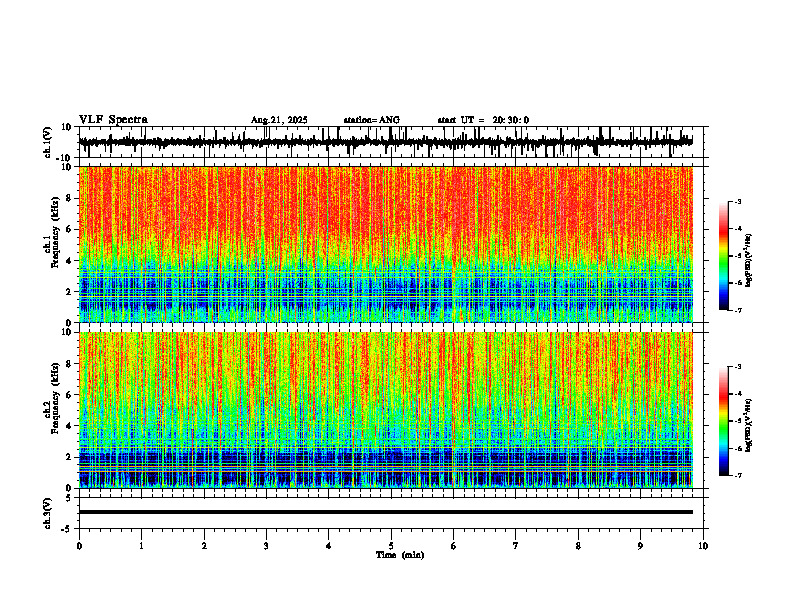Click the "8" kHz tick of ch.1 spectrogram

(69, 198)
